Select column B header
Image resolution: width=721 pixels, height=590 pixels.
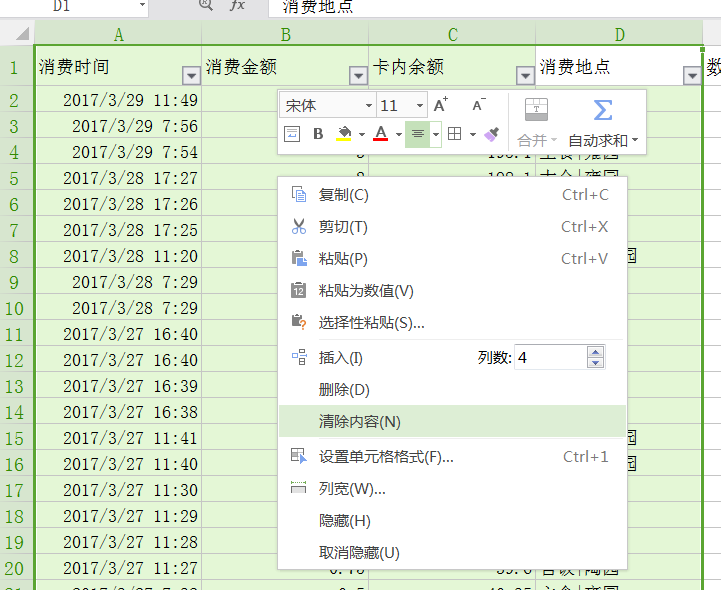[x=285, y=34]
